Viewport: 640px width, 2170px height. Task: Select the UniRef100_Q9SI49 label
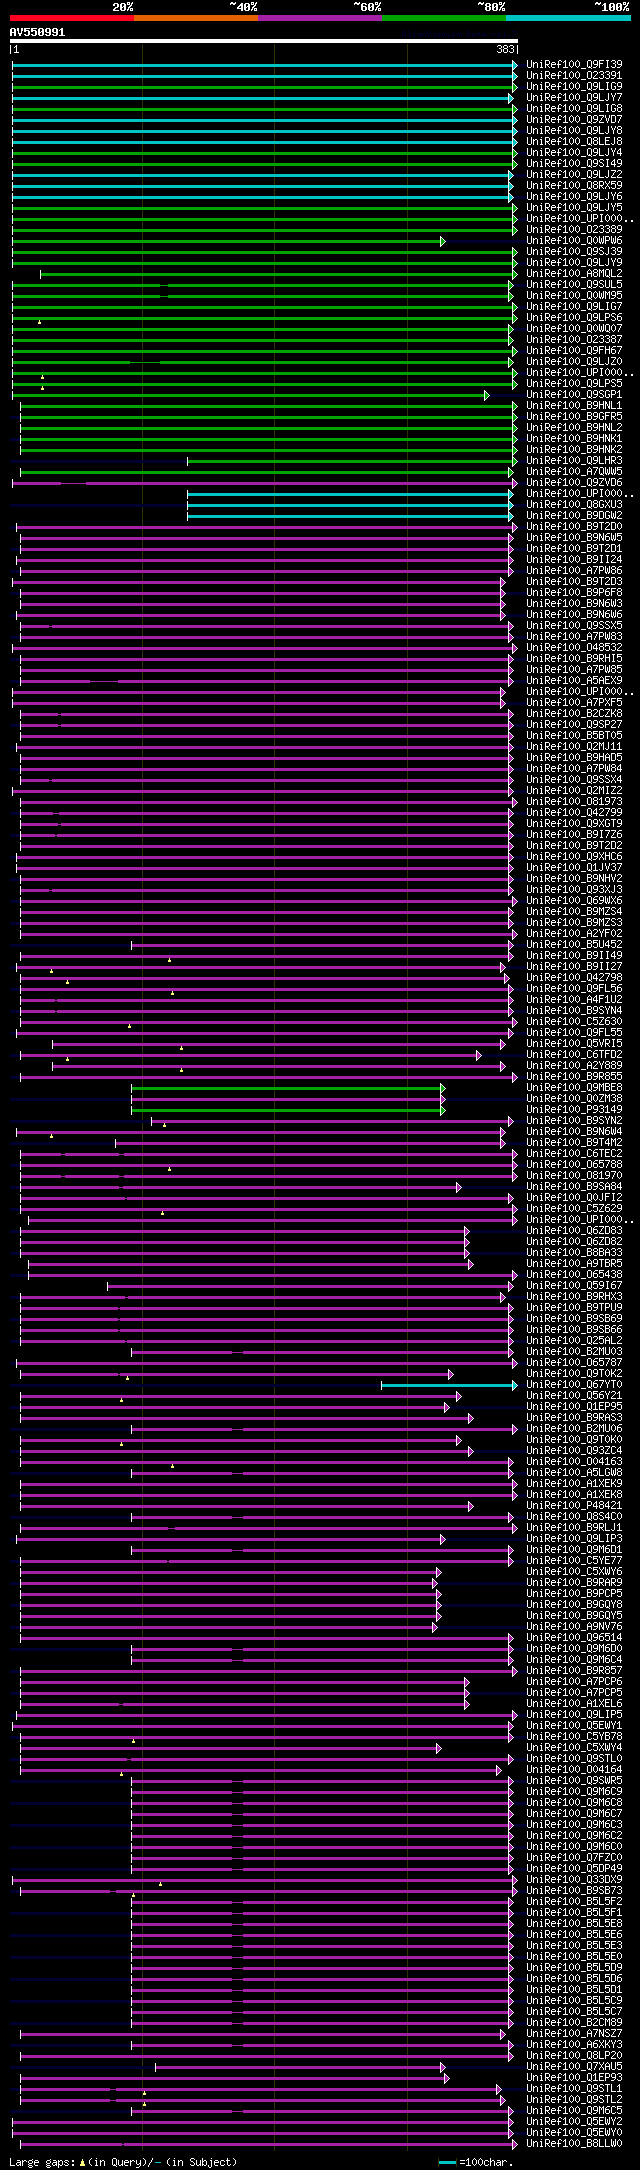click(574, 164)
